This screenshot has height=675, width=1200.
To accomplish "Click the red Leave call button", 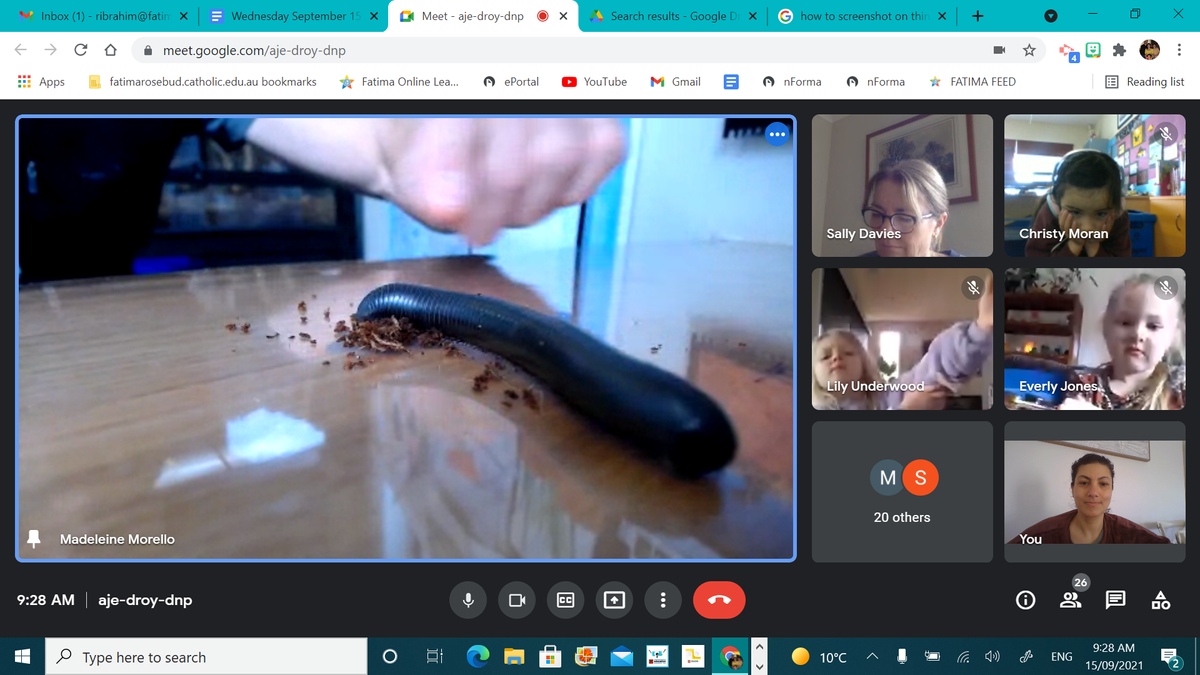I will pos(719,600).
